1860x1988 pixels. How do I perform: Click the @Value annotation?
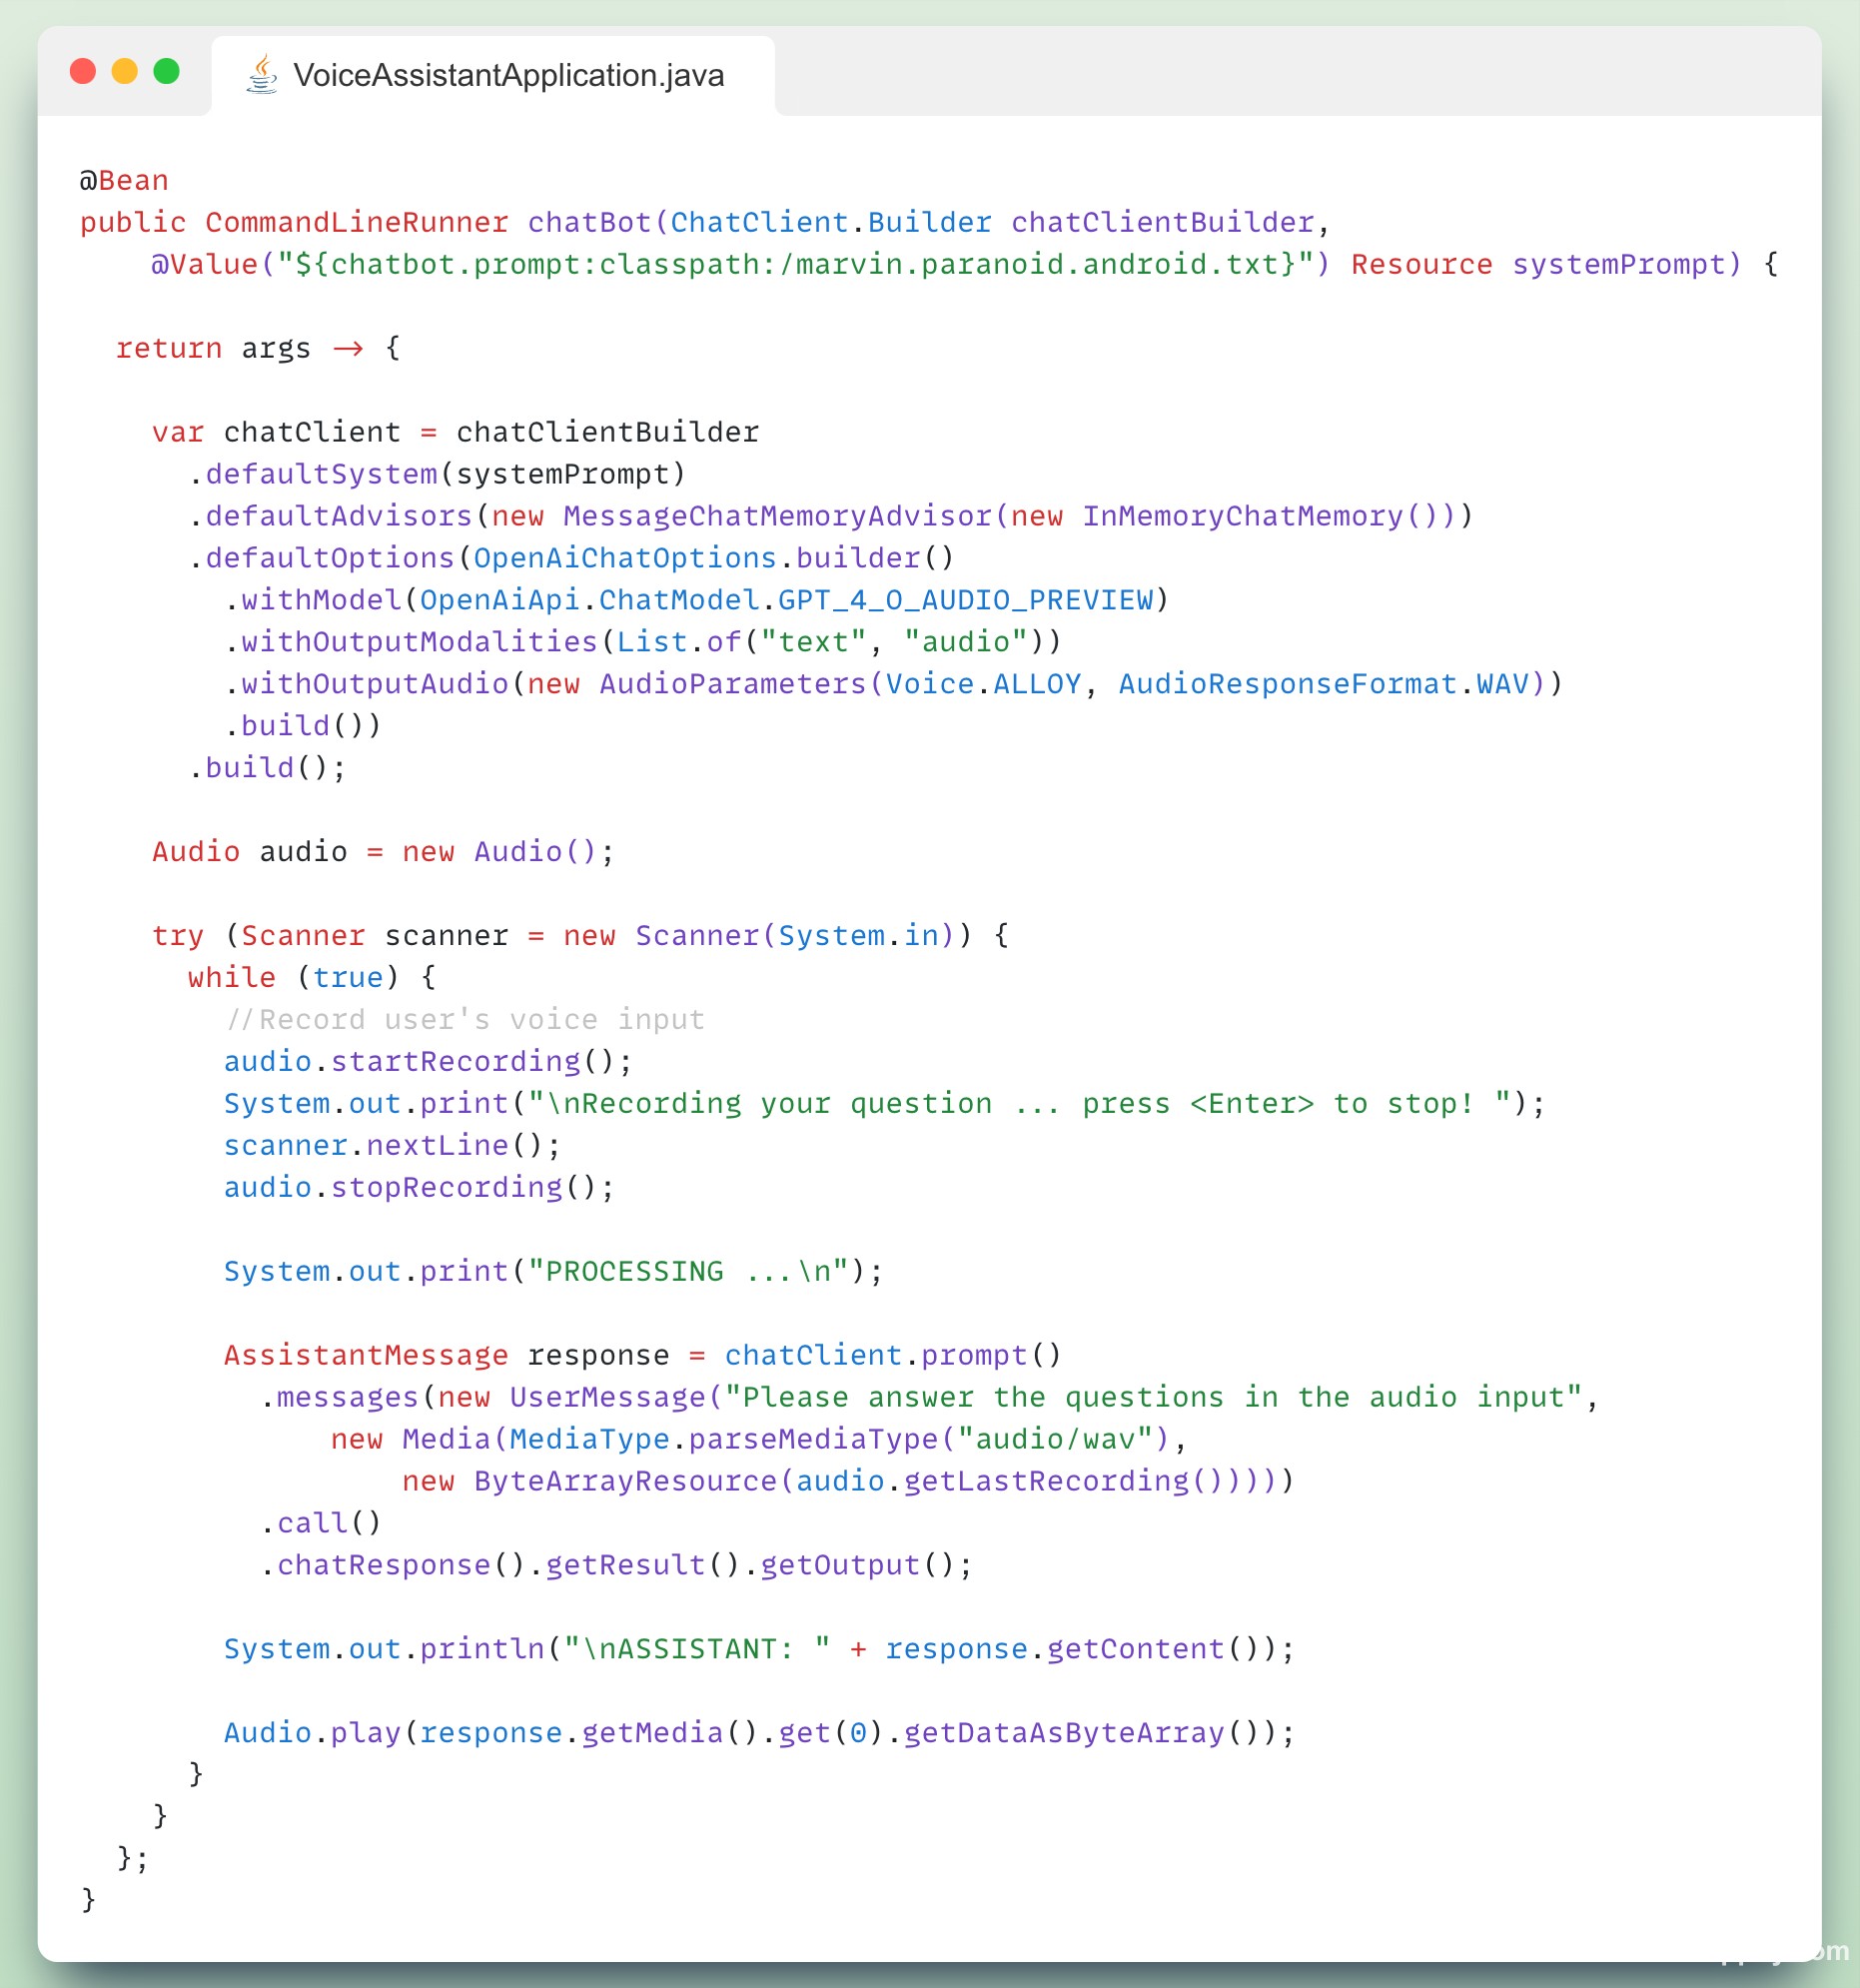coord(204,265)
